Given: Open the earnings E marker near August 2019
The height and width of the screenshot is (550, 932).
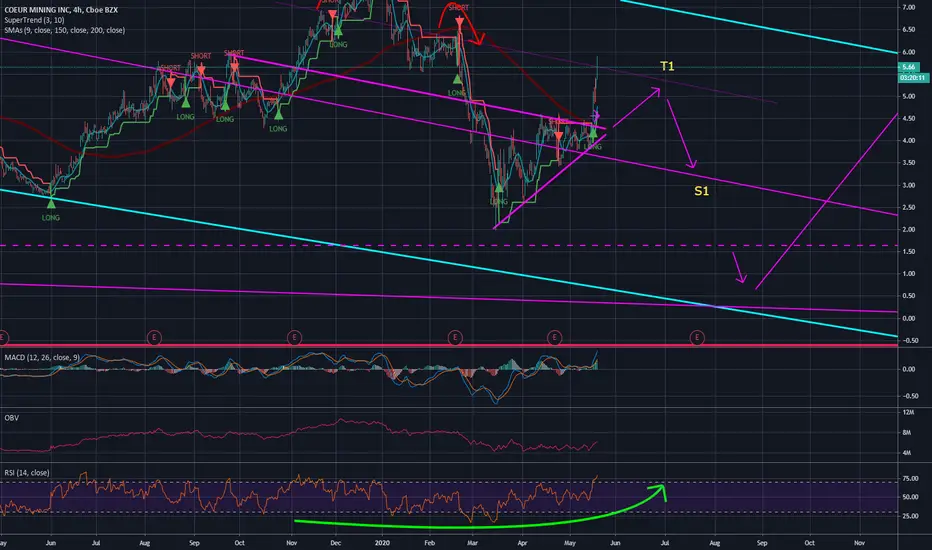Looking at the screenshot, I should (x=154, y=338).
